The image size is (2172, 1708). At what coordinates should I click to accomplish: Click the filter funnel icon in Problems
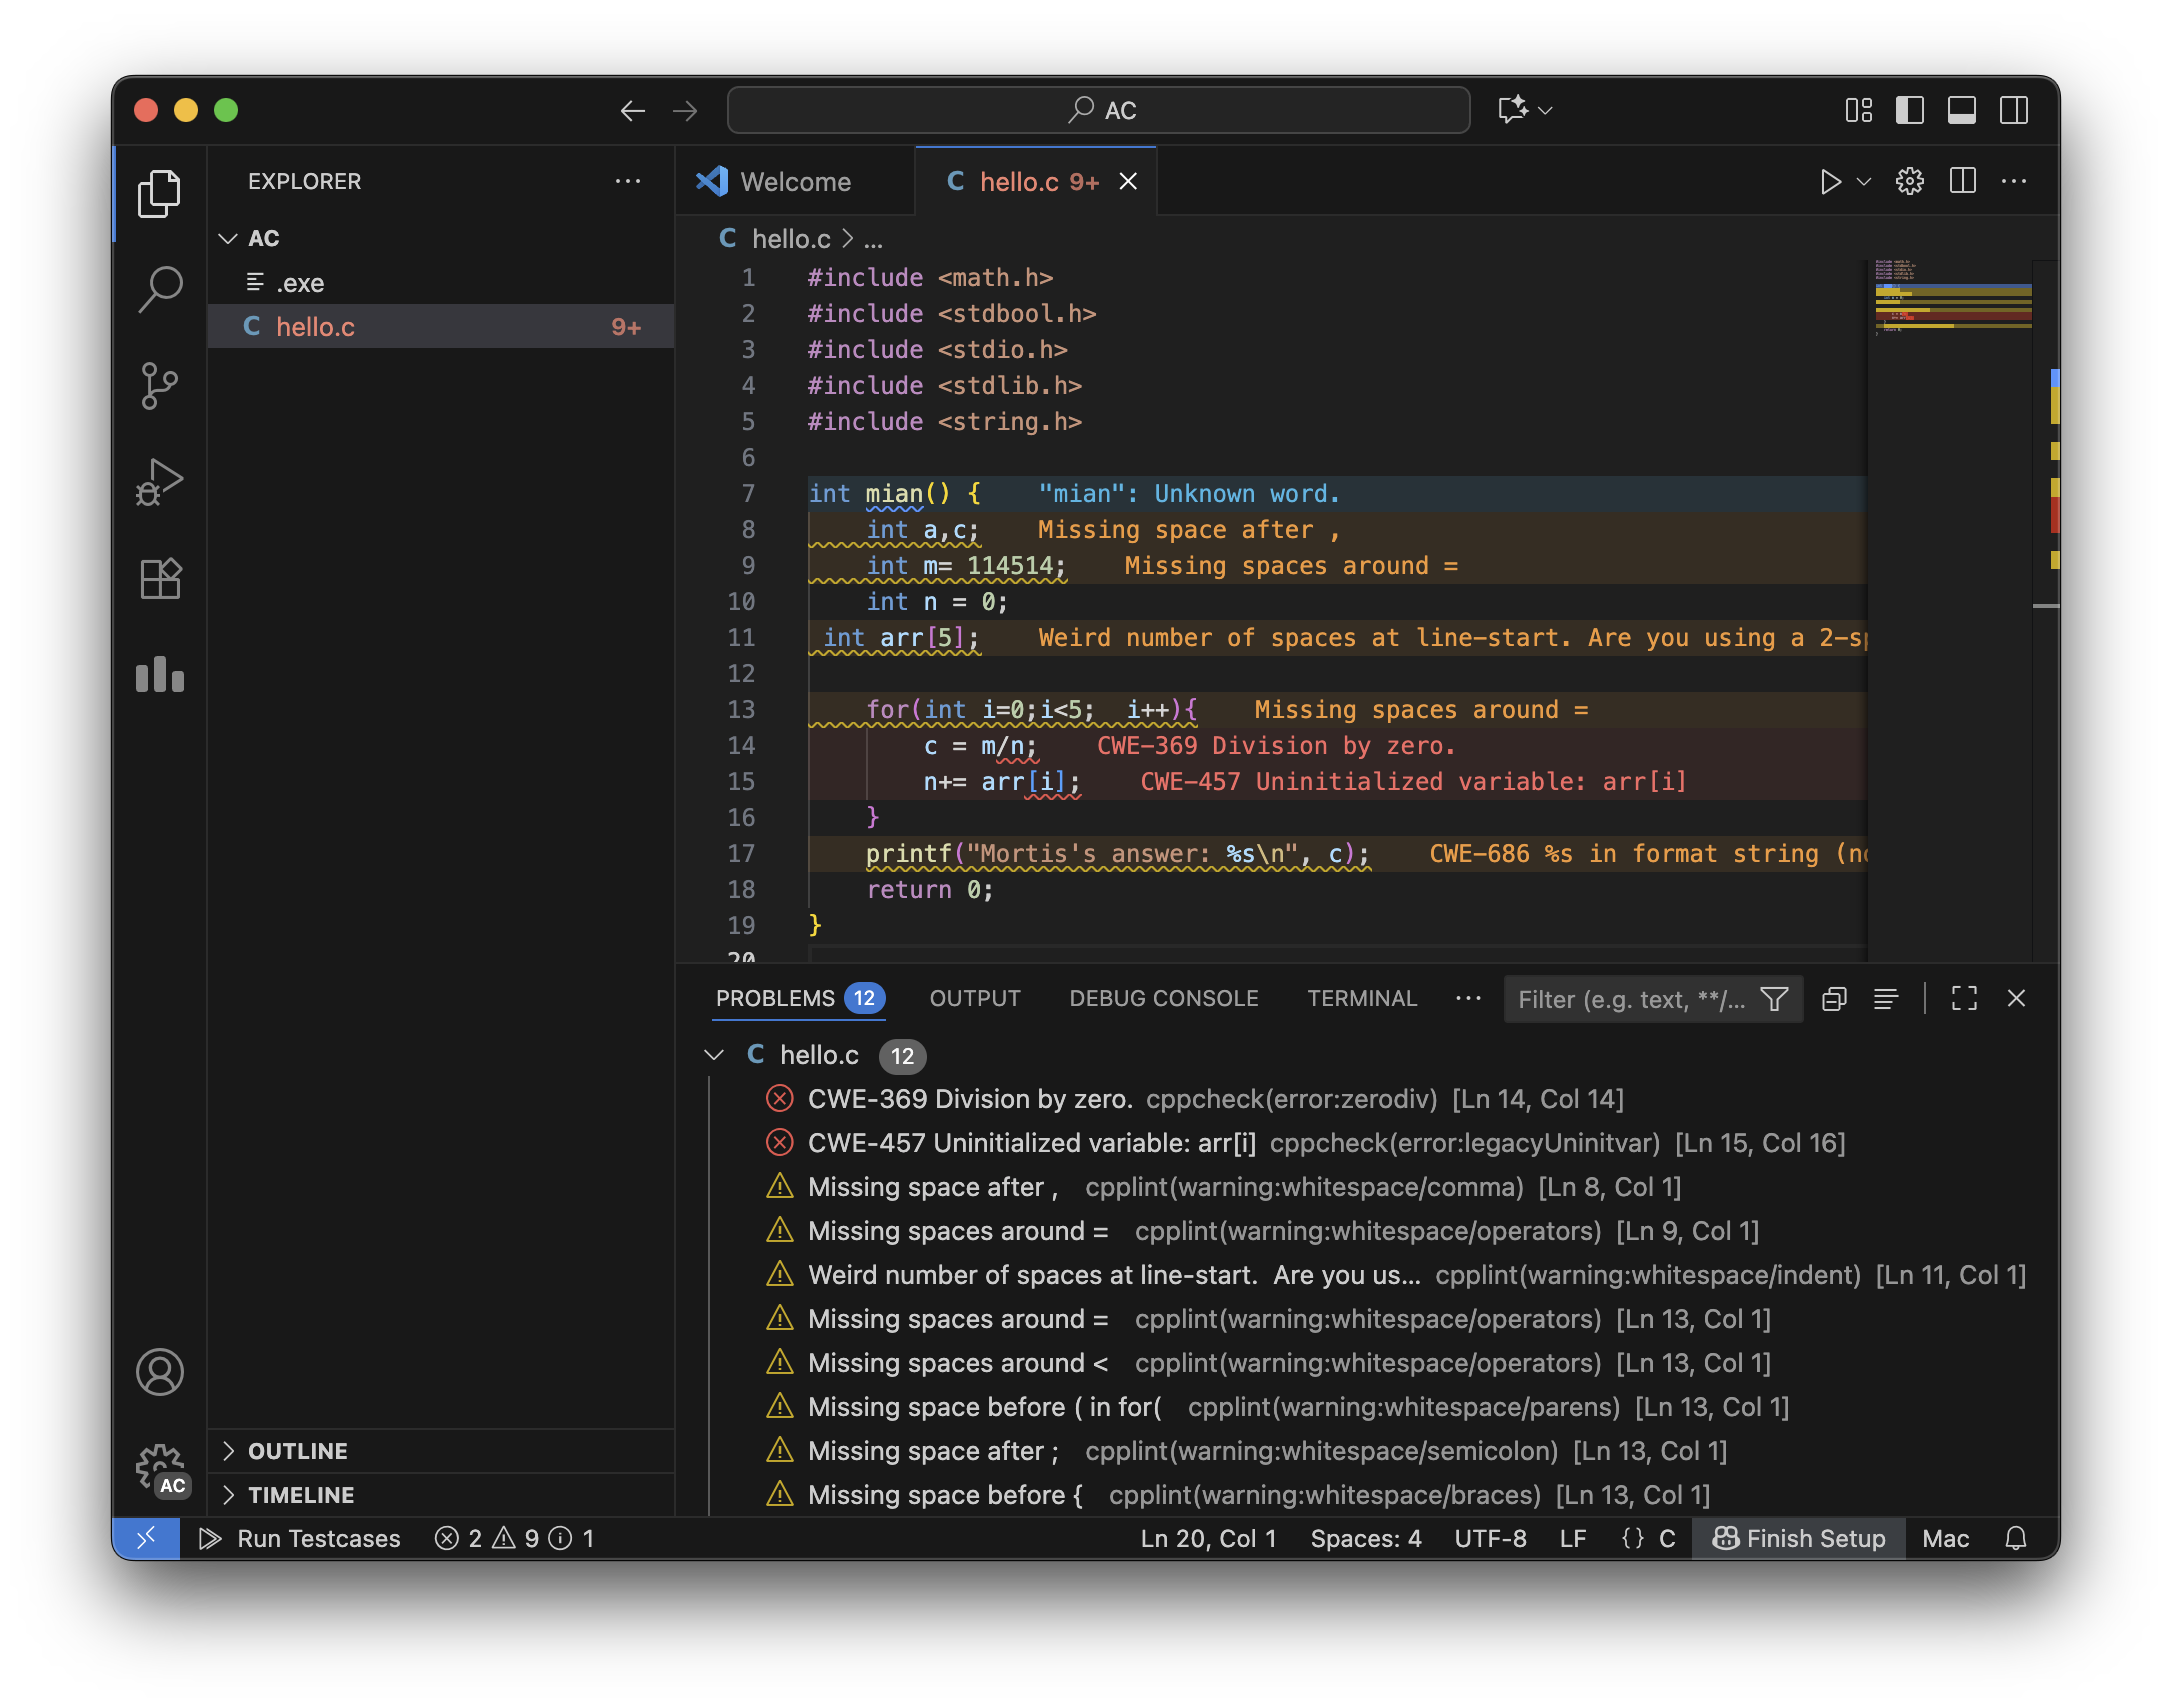1774,999
